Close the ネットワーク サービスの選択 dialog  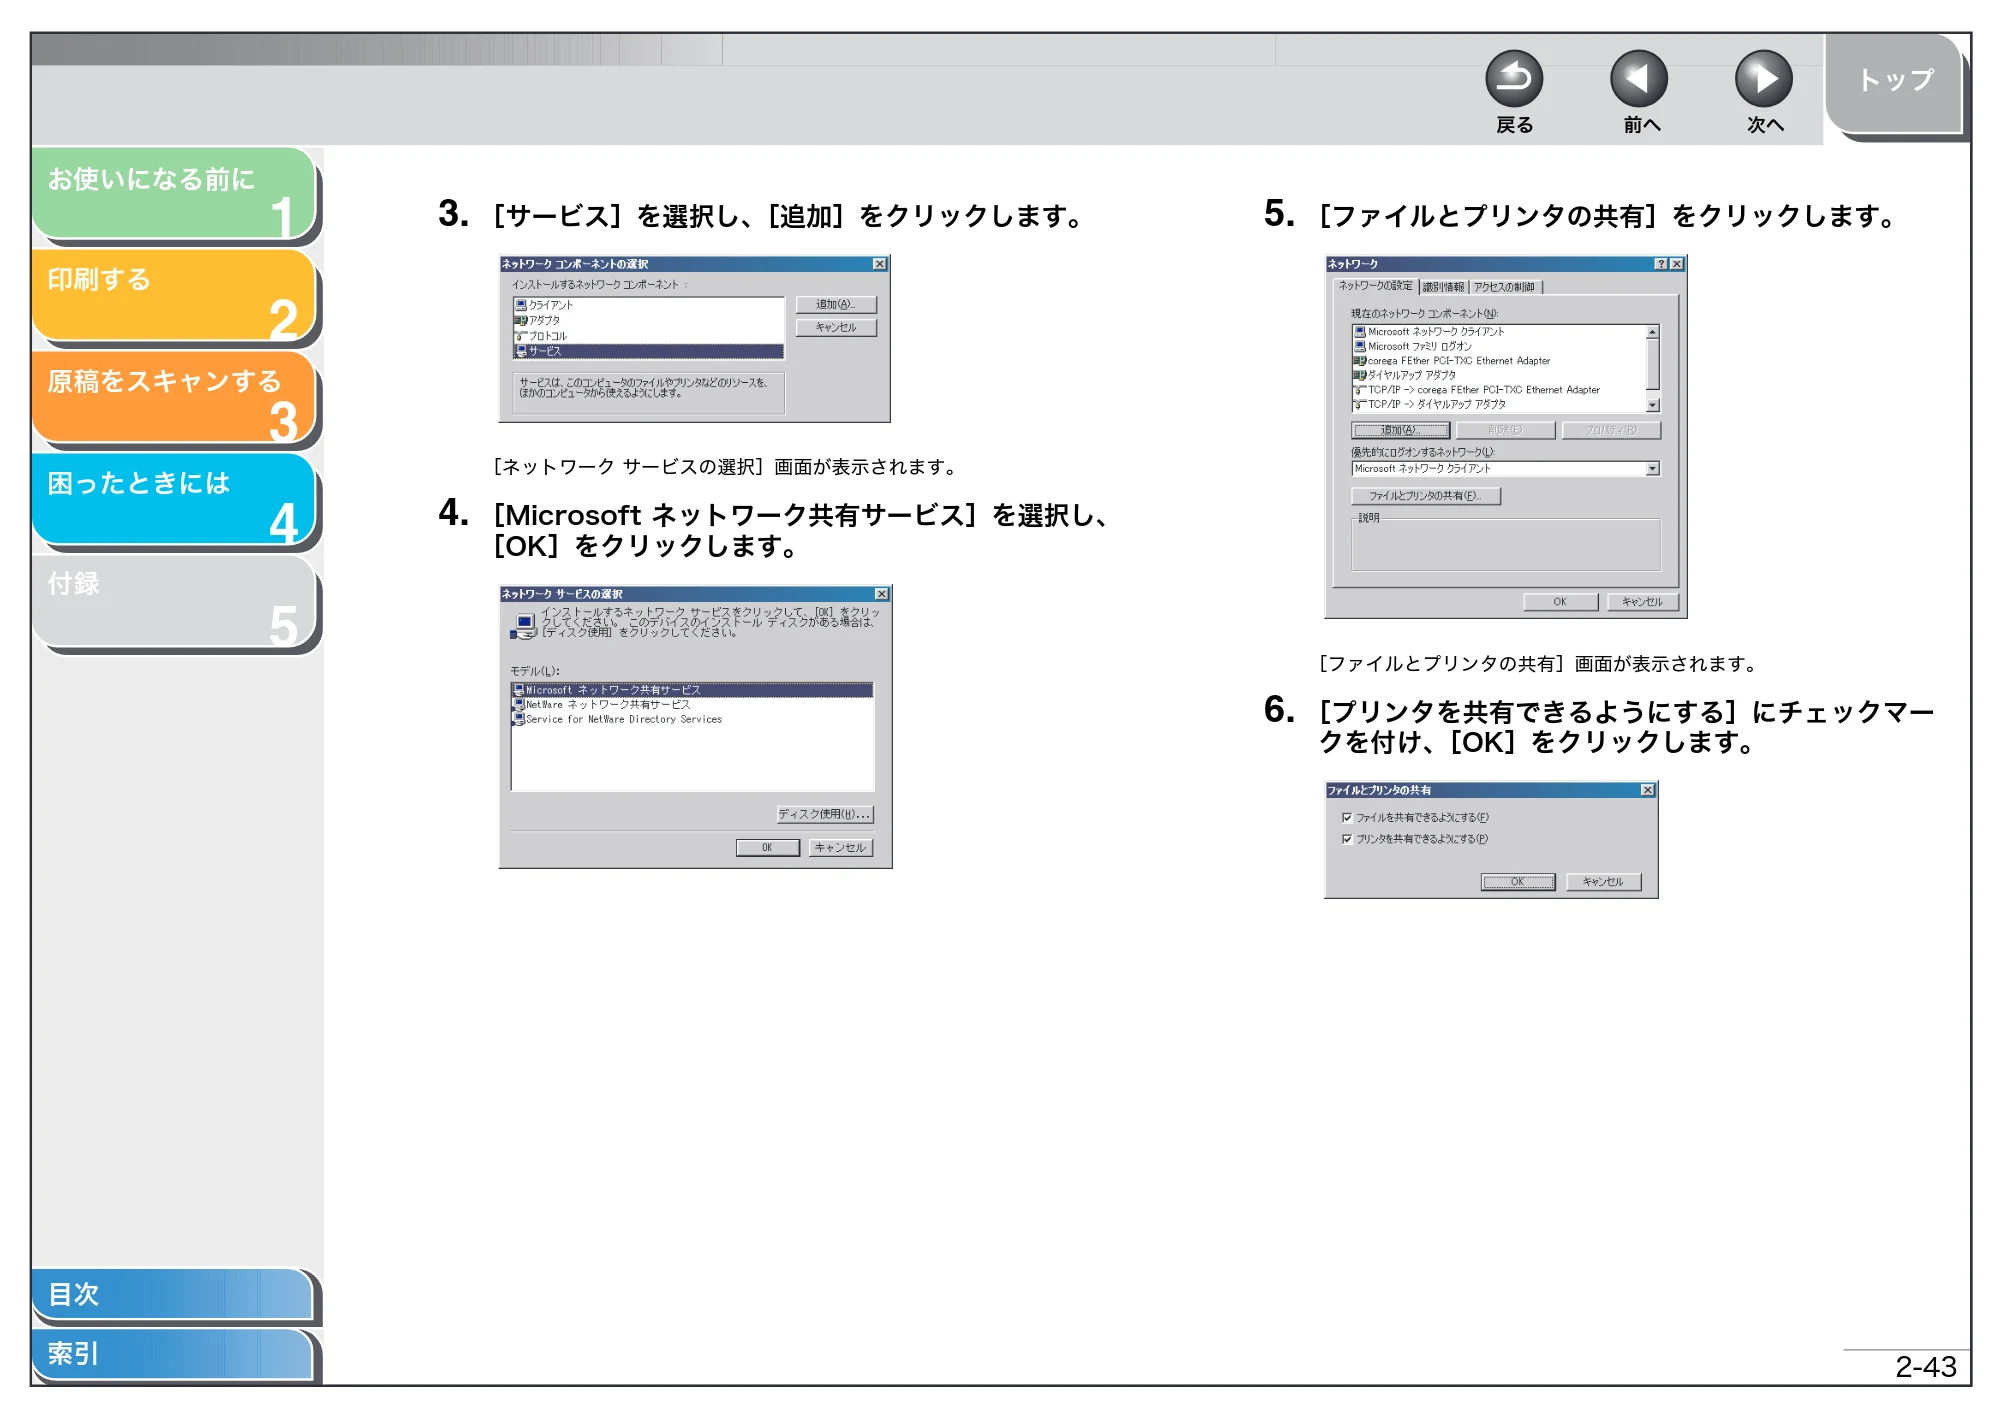(x=881, y=594)
